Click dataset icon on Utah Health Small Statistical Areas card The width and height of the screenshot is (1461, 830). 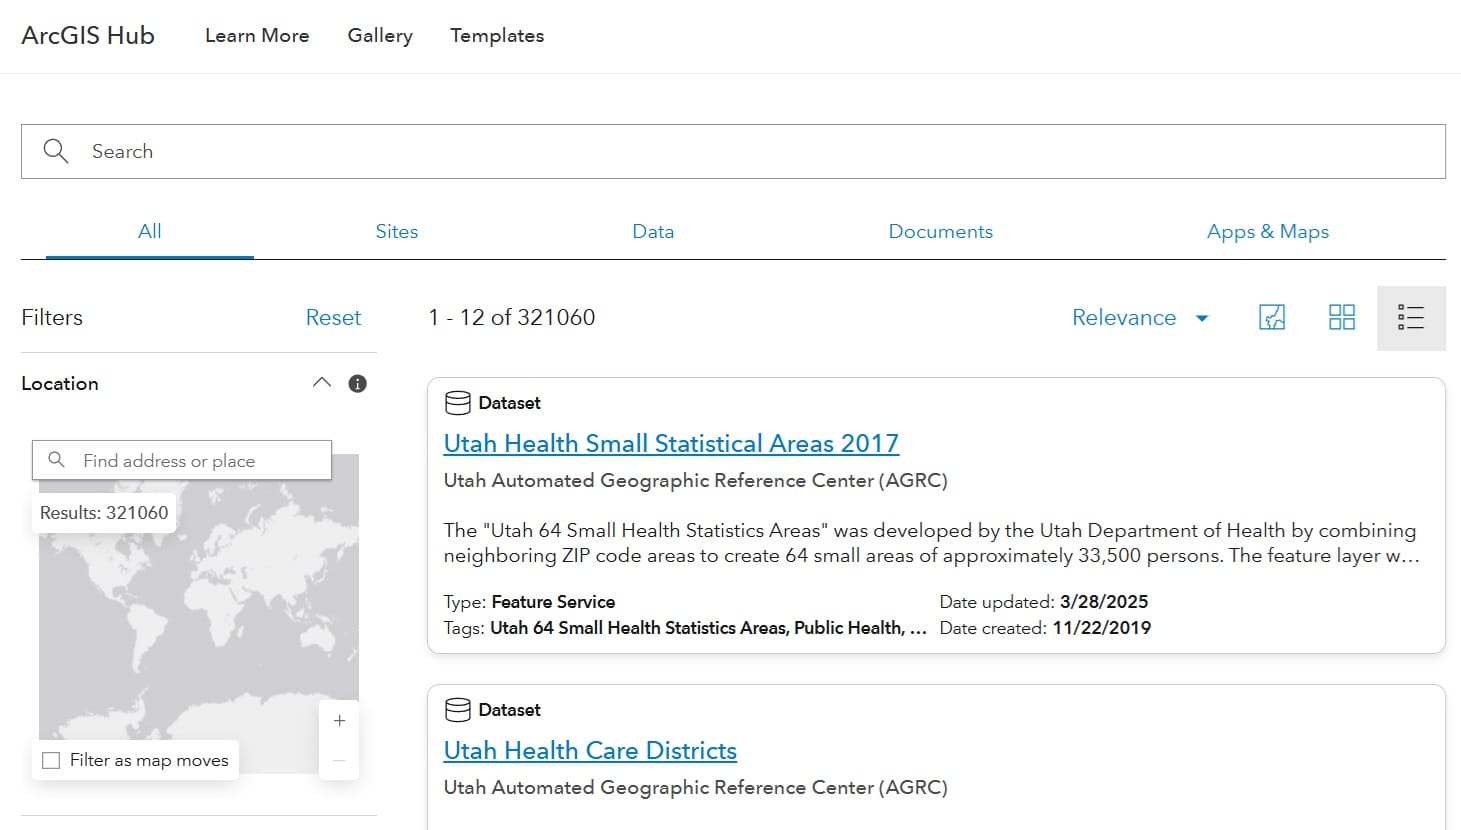[x=458, y=403]
